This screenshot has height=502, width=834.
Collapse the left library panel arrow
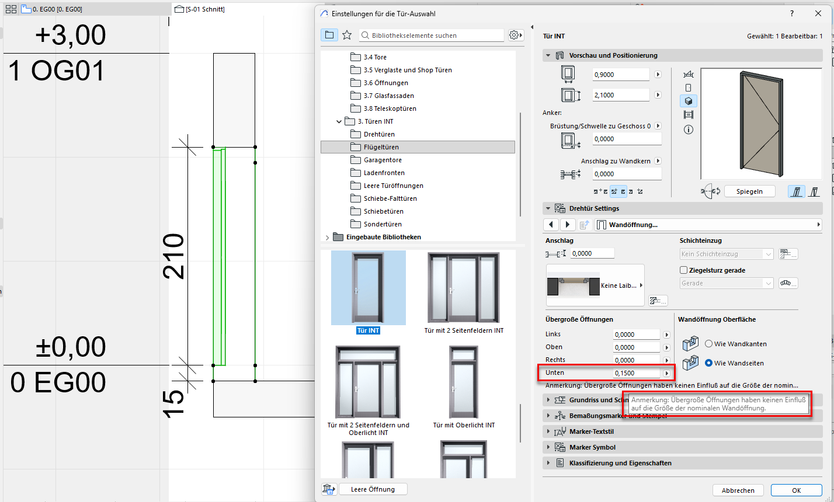(532, 27)
